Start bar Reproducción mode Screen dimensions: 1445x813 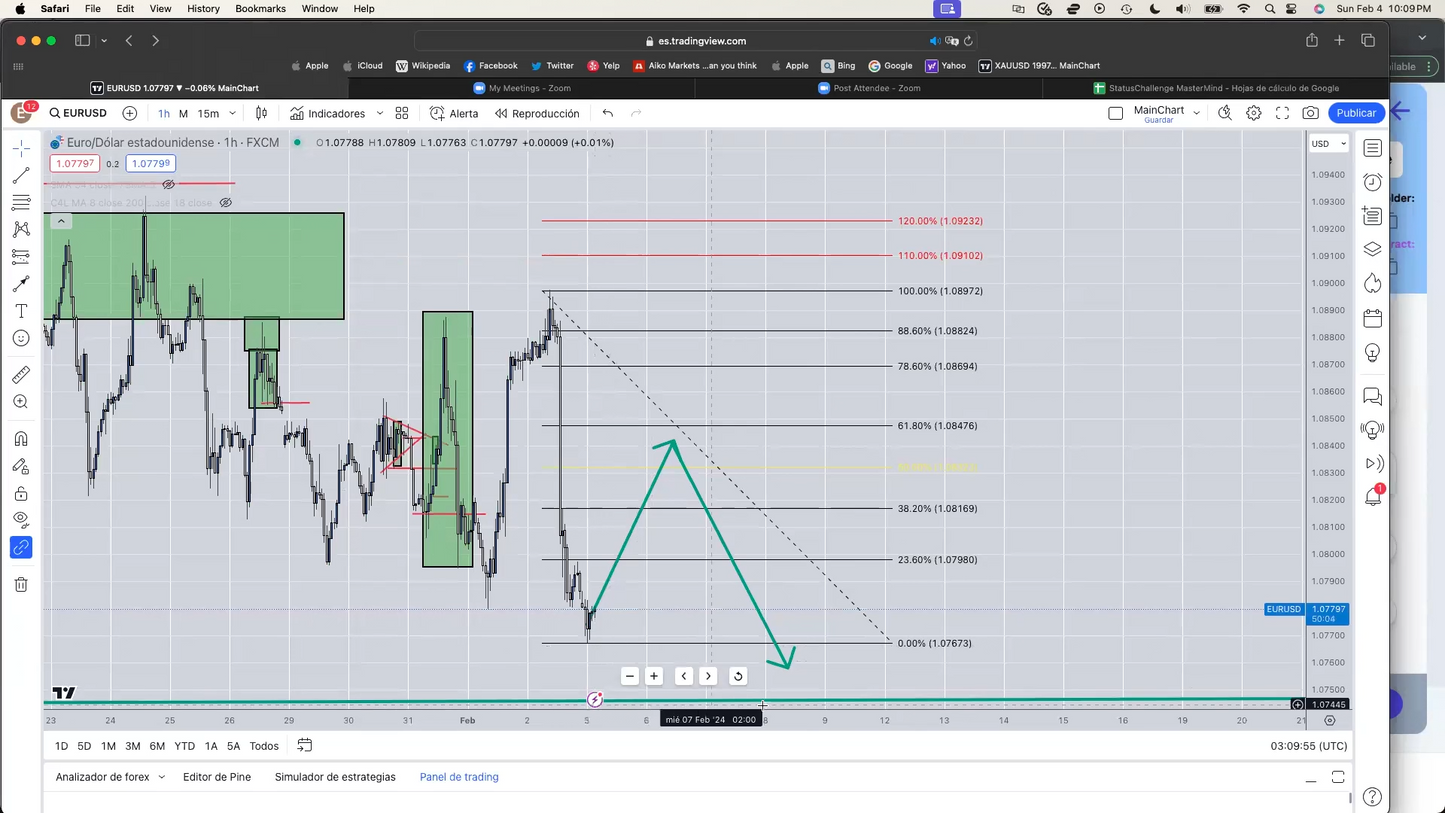537,113
